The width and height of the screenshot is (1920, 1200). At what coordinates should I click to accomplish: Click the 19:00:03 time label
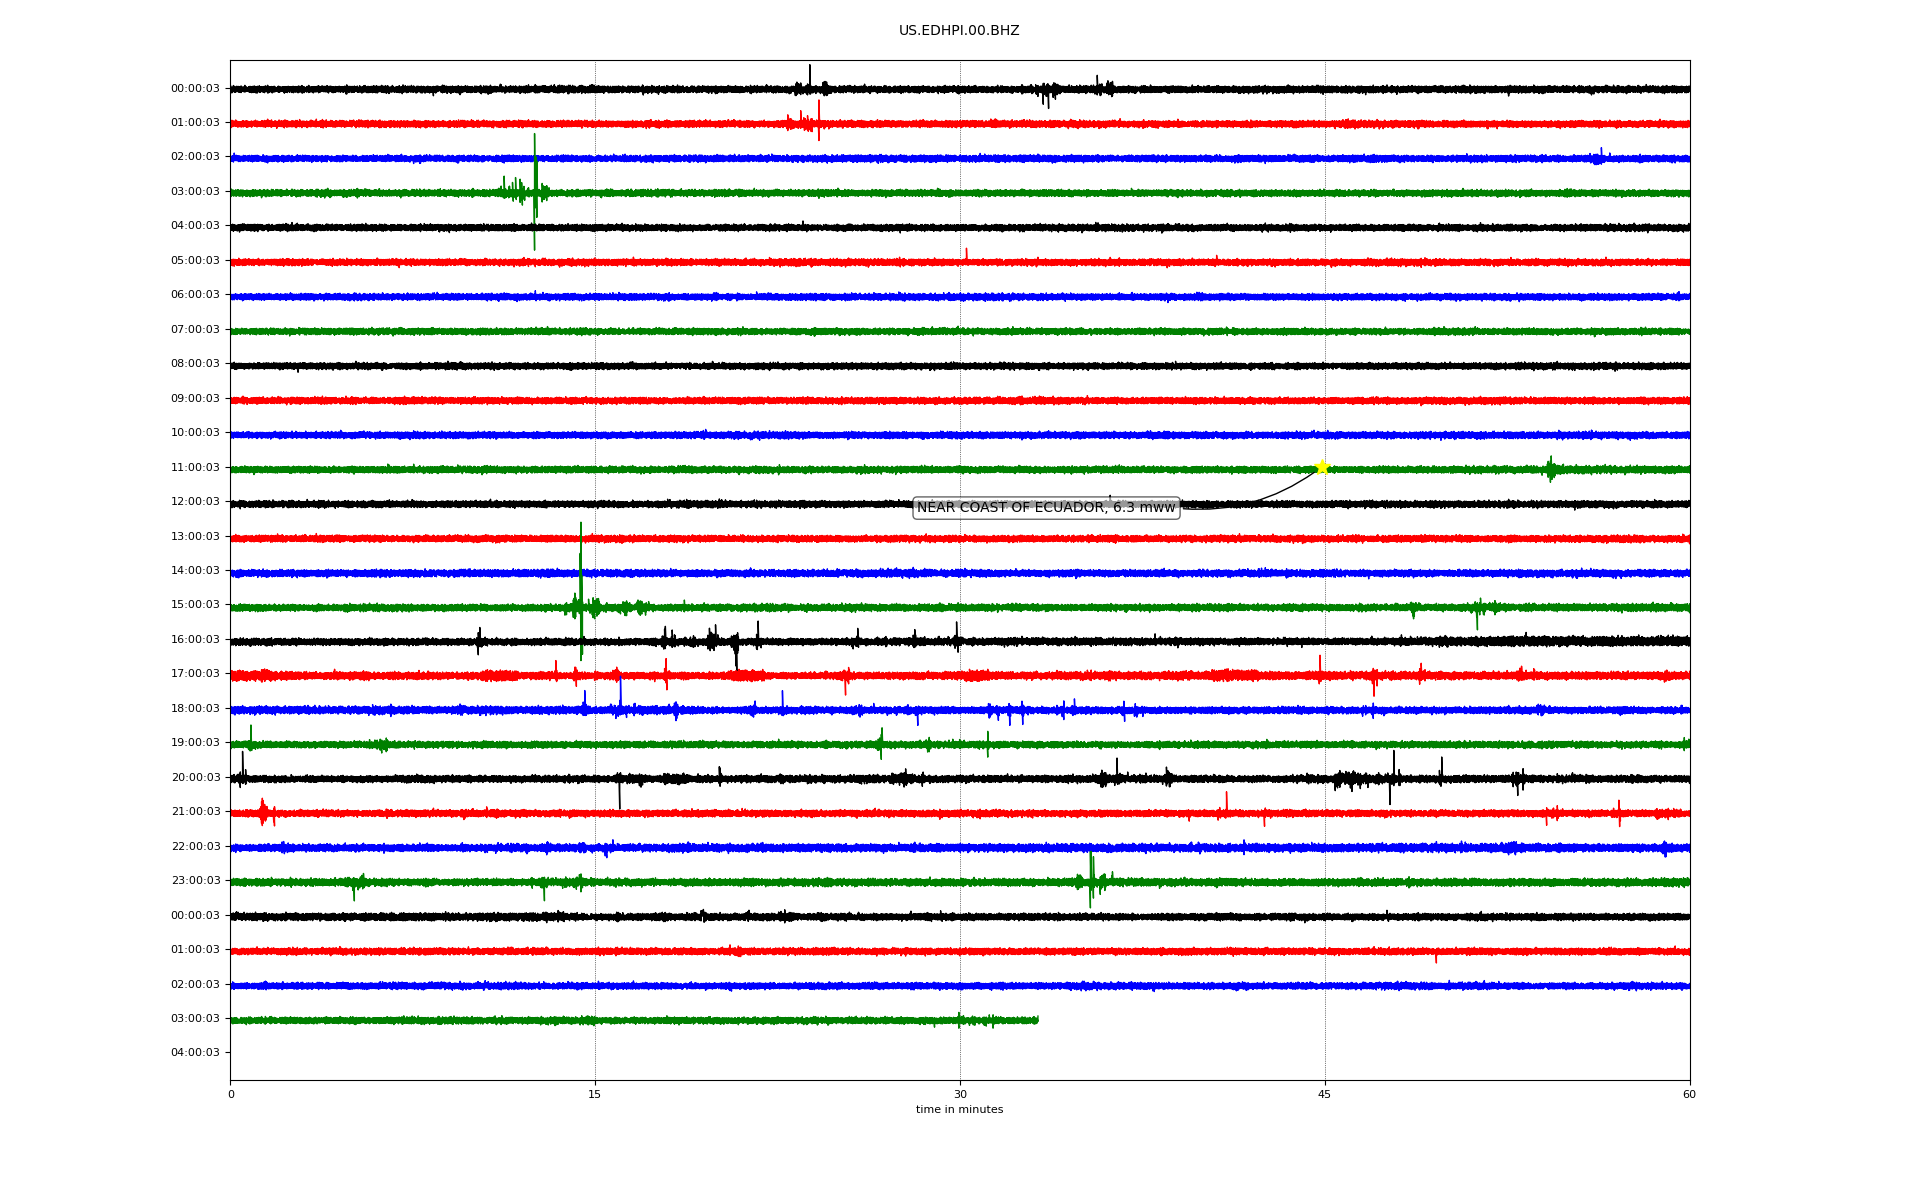click(195, 743)
